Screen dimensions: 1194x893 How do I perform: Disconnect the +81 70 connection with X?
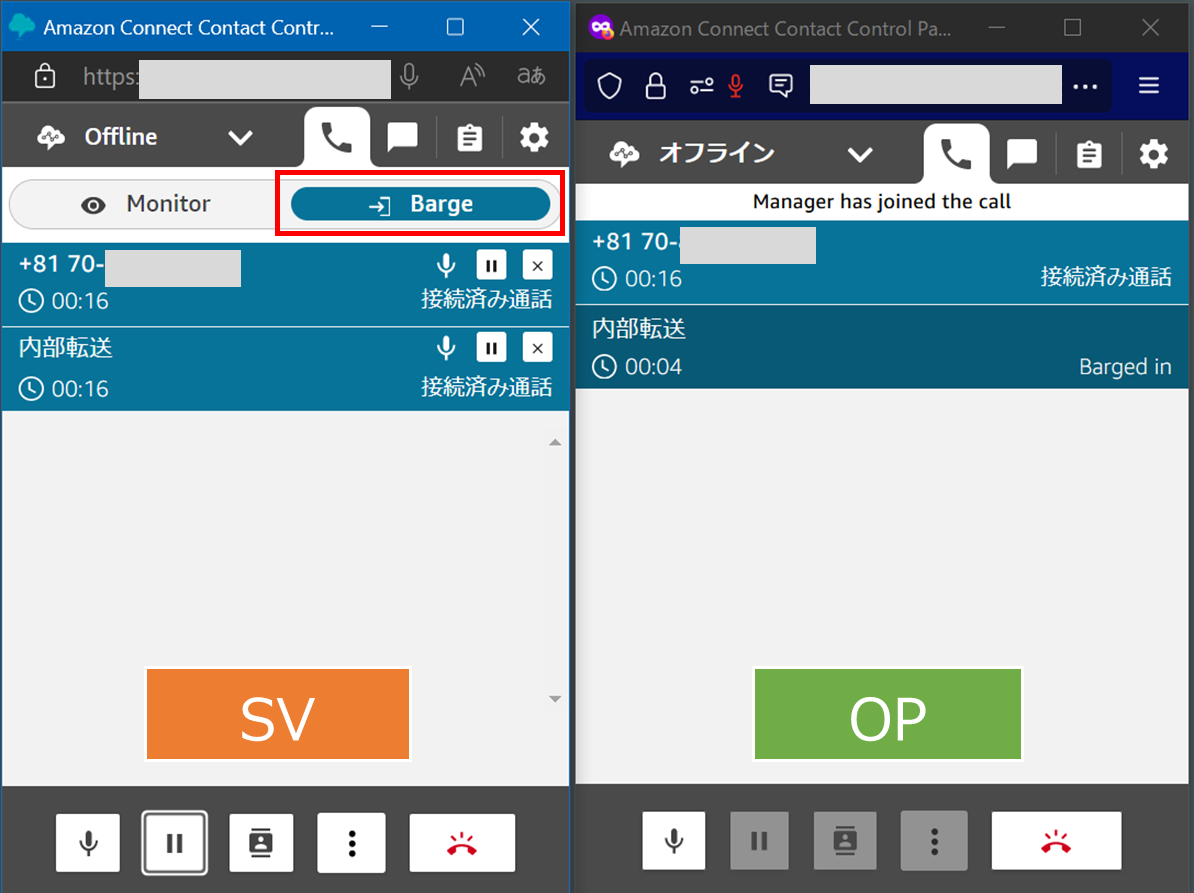538,266
